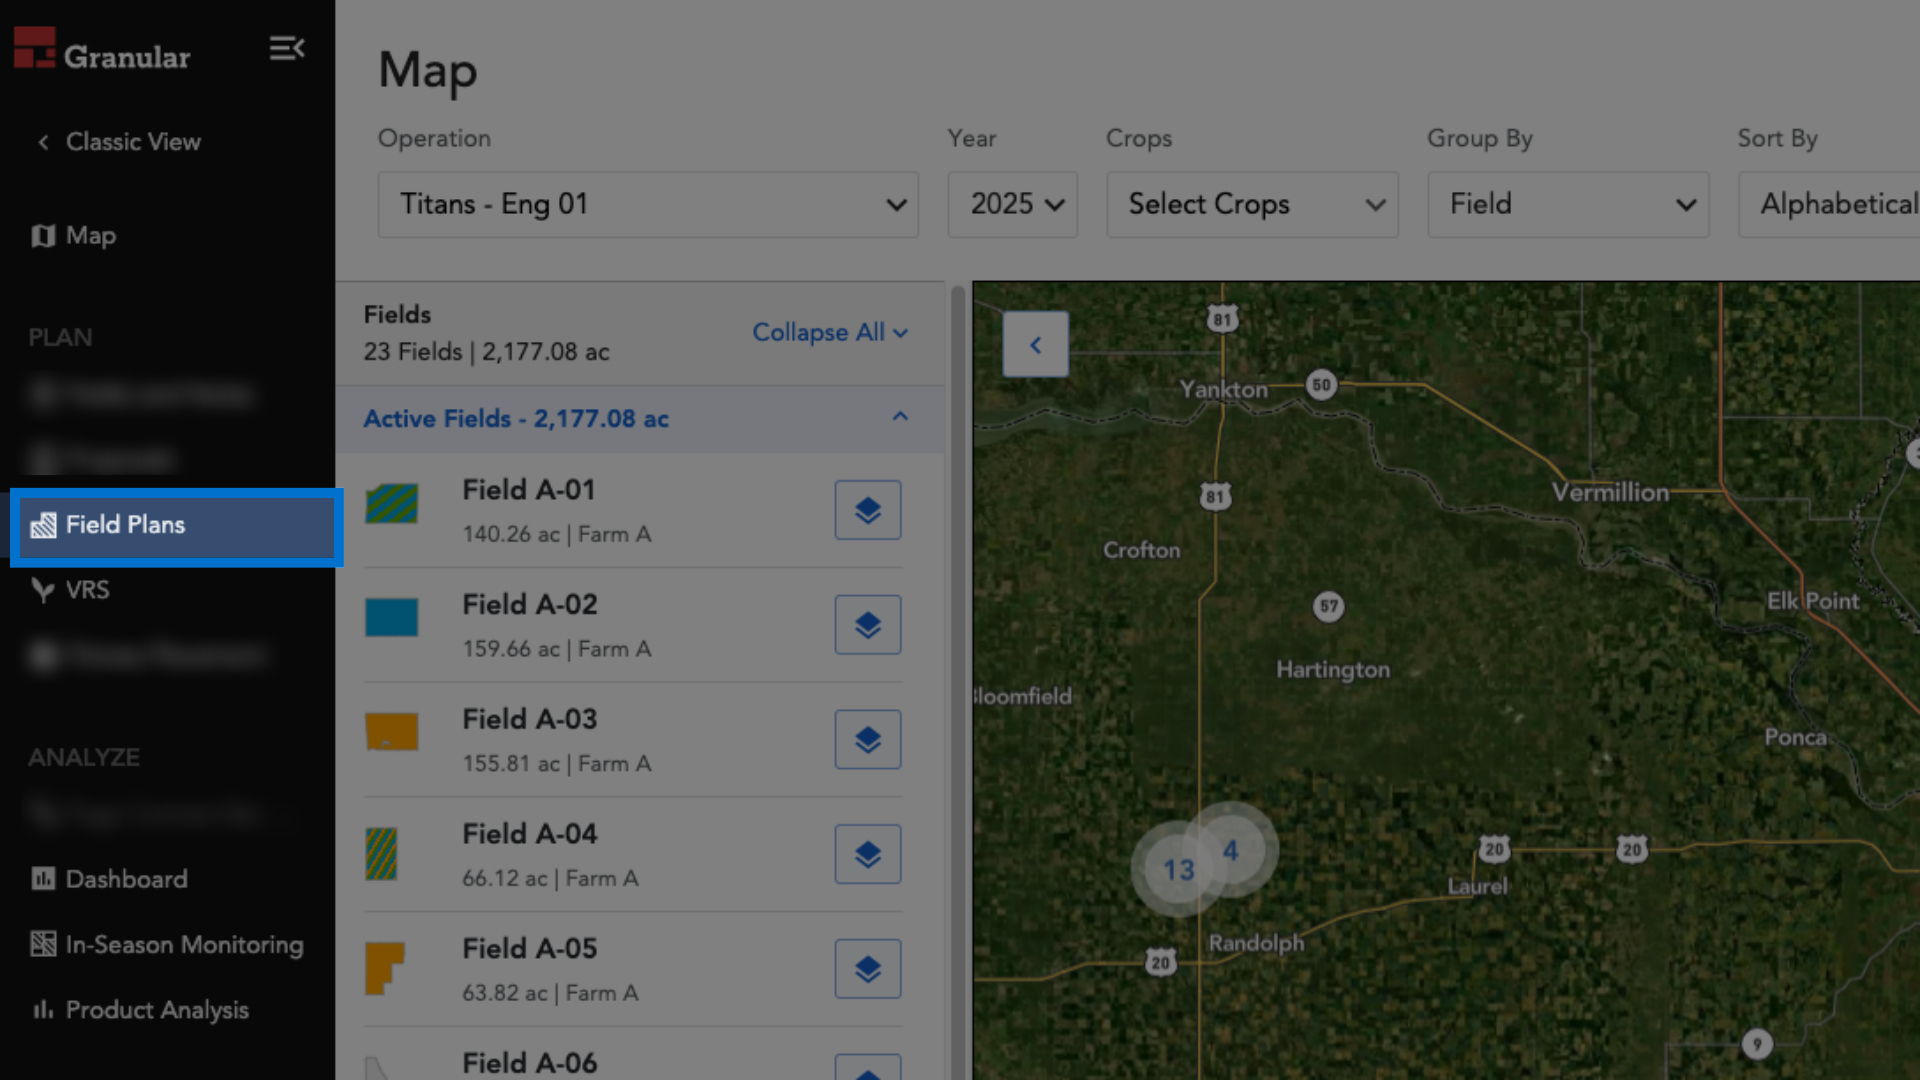
Task: Open the VRS planning tool
Action: [x=85, y=590]
